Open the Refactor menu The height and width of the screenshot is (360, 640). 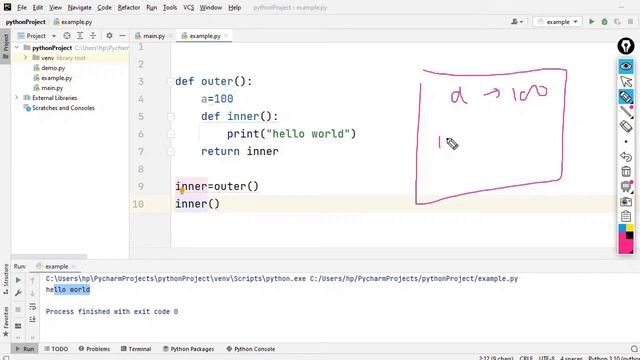click(129, 7)
